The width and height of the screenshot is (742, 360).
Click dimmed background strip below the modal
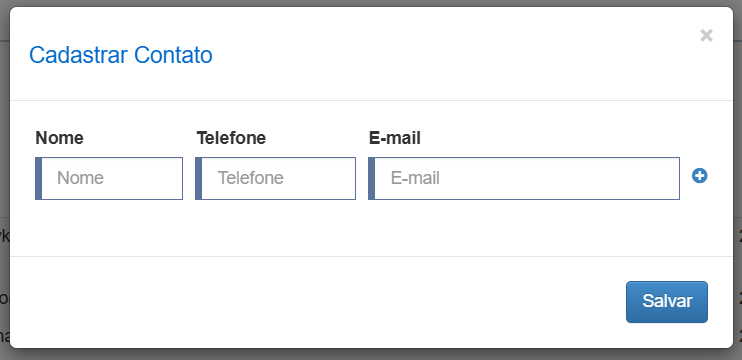pyautogui.click(x=371, y=355)
